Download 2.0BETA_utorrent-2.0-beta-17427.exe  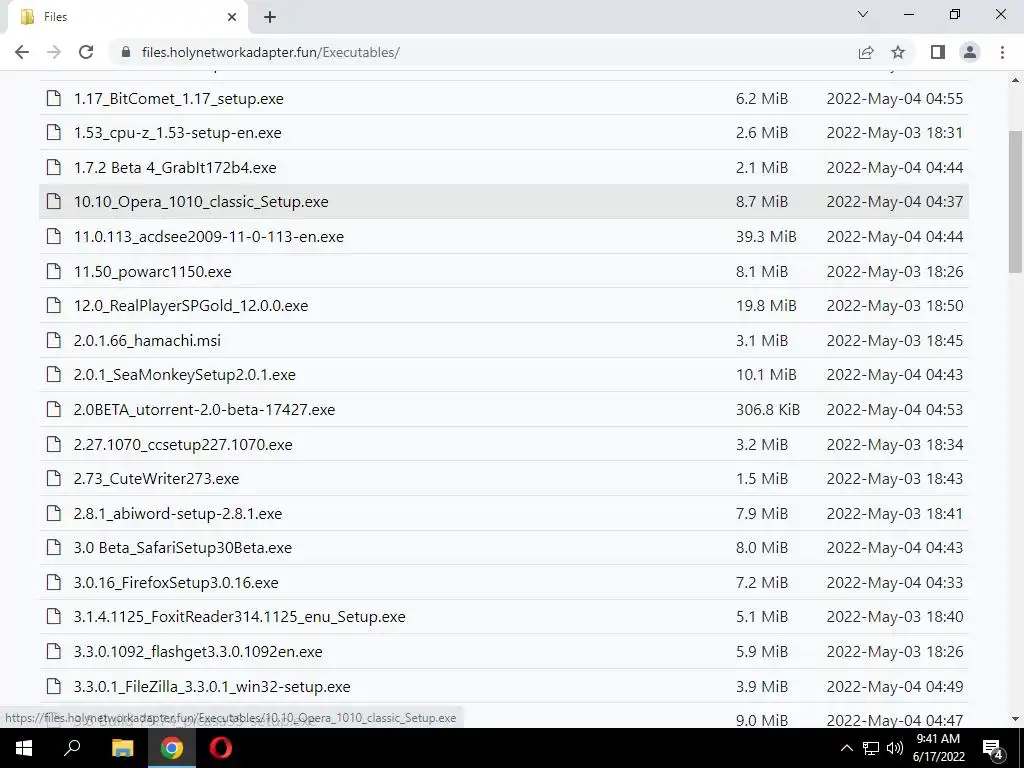click(x=204, y=410)
